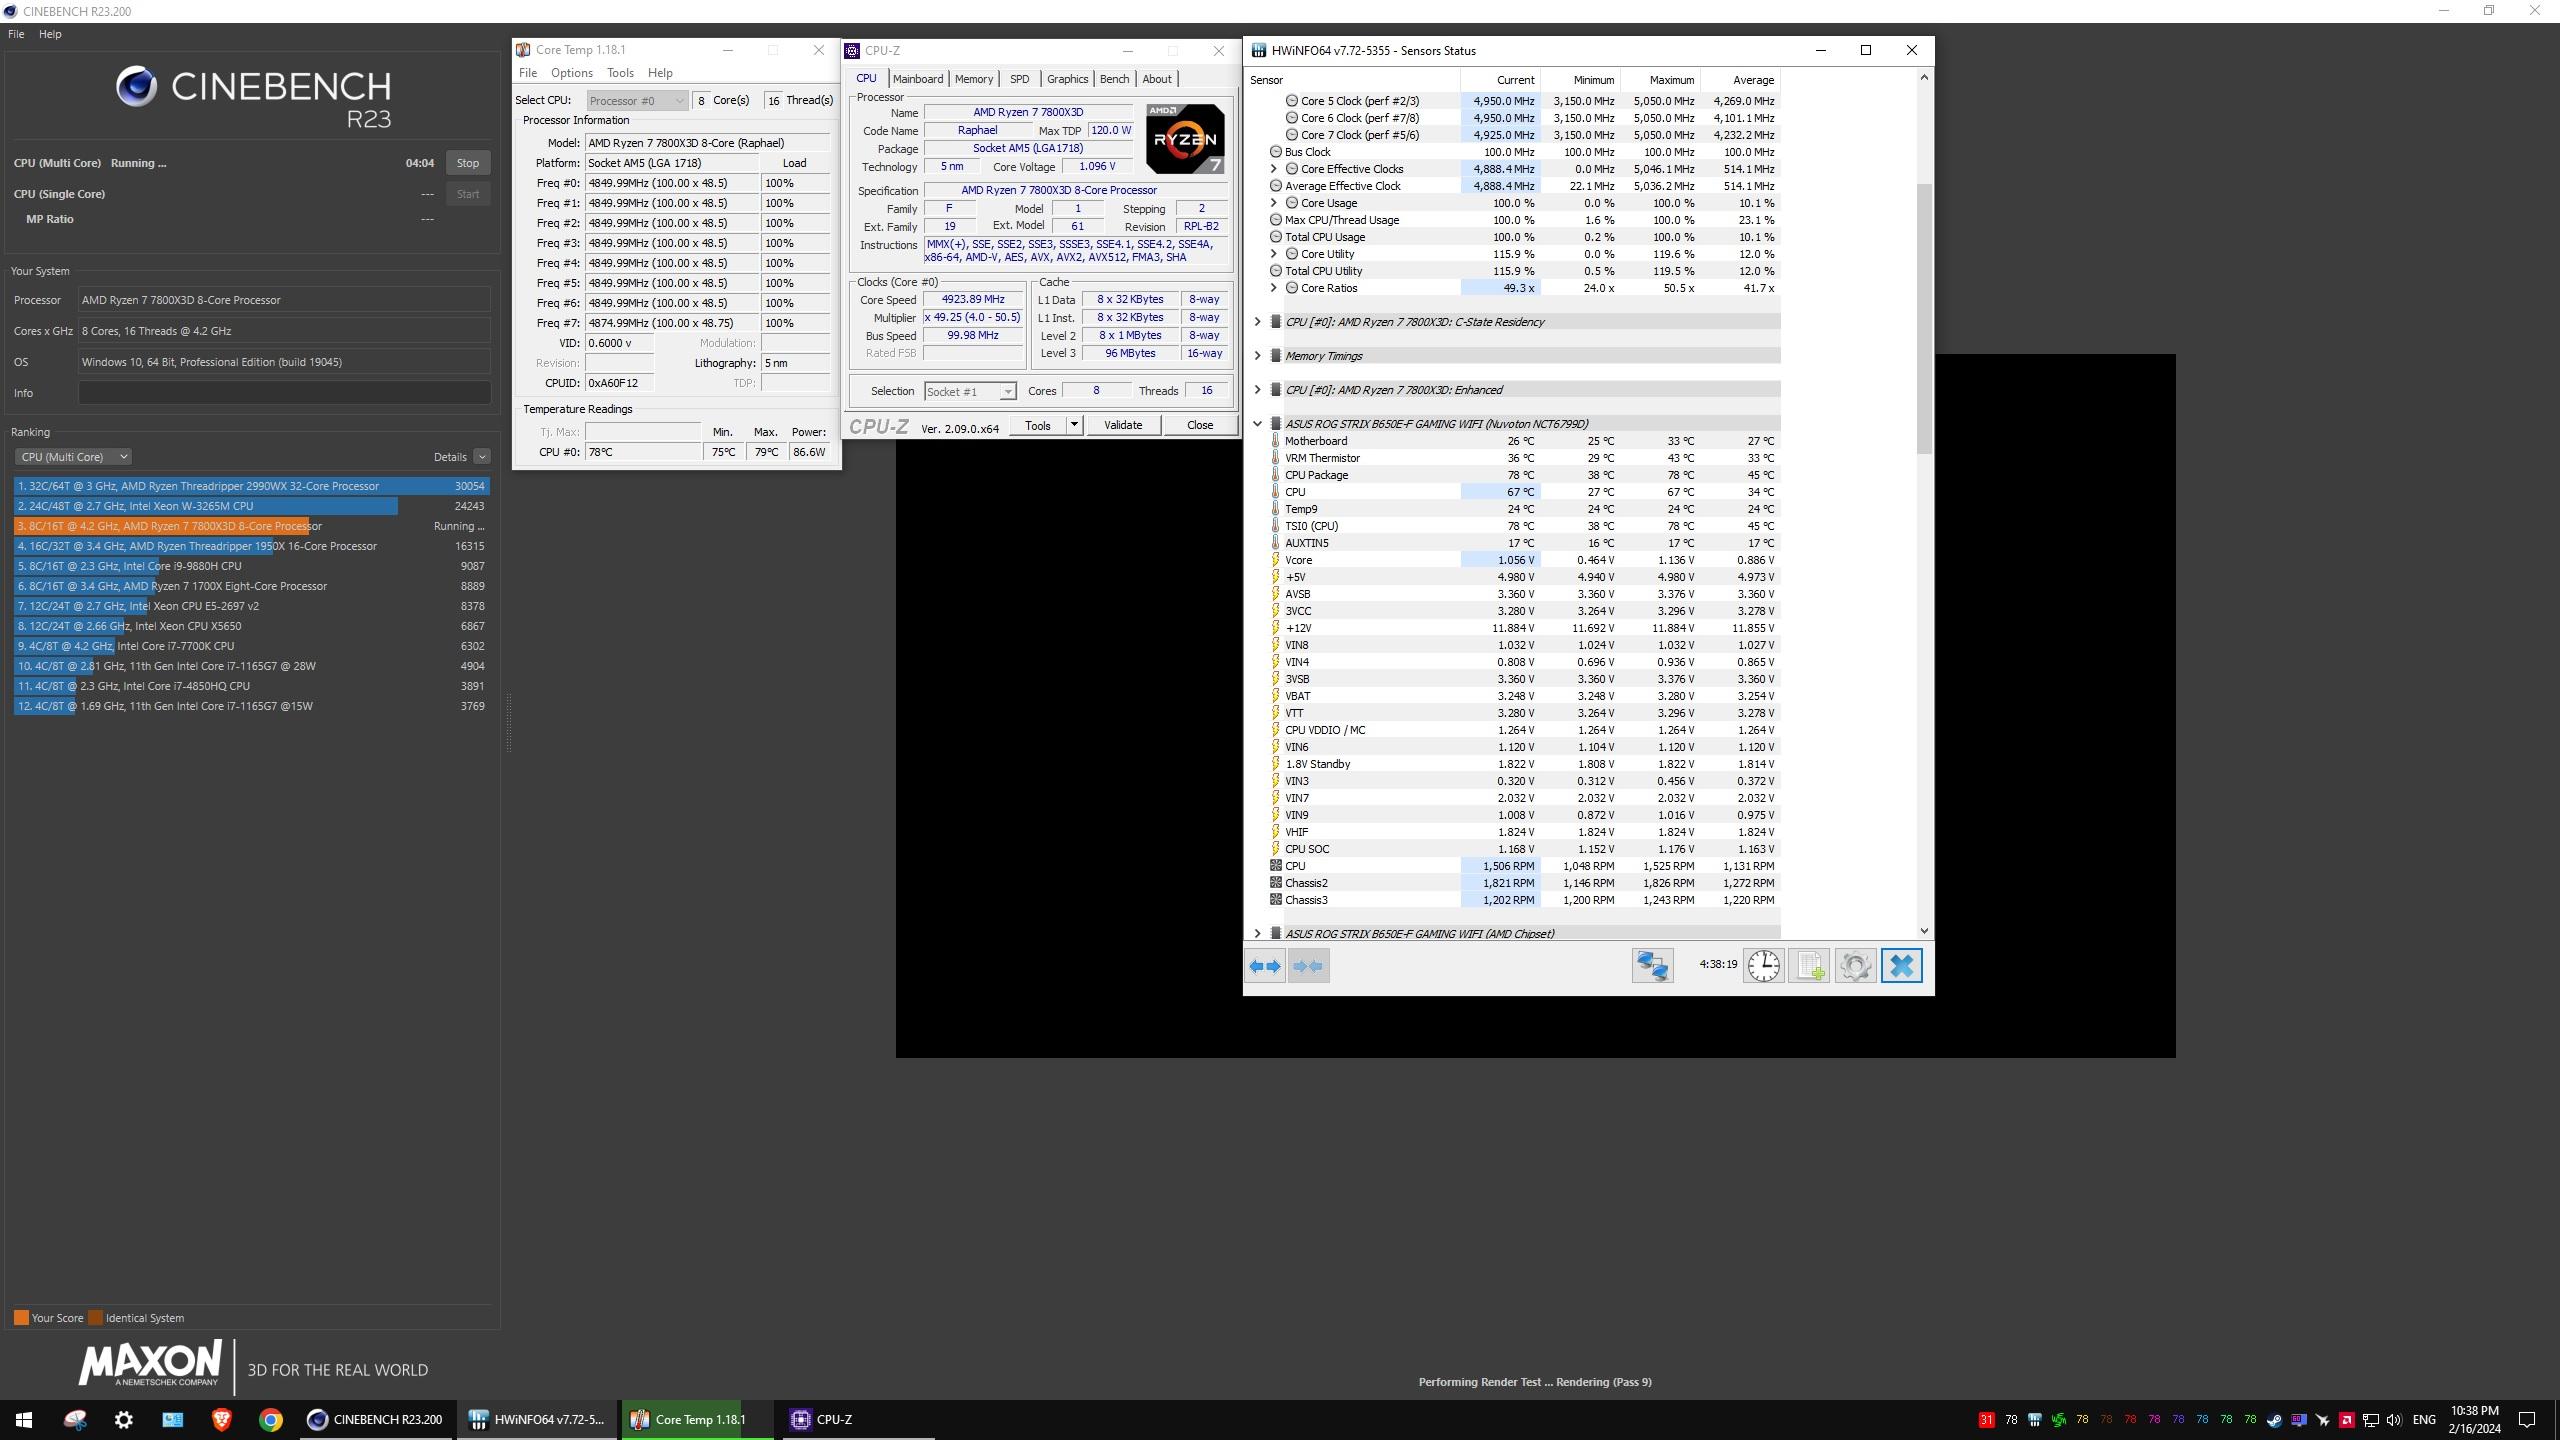The image size is (2560, 1440).
Task: Open HWiNFO sensor settings gear icon
Action: pos(1855,966)
